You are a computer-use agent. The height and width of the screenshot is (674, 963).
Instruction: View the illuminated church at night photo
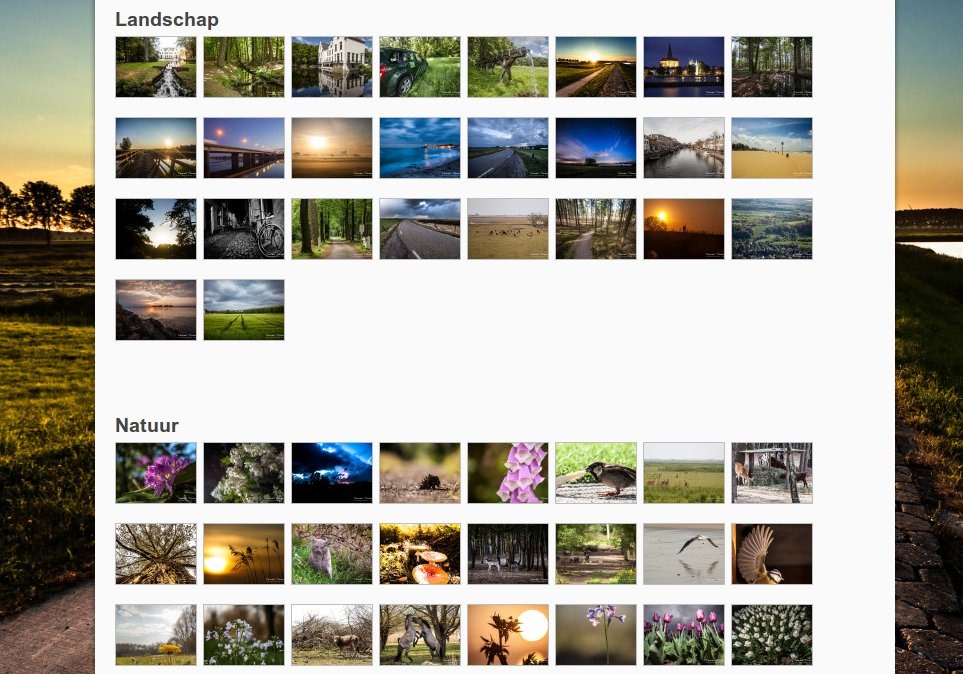pos(684,67)
